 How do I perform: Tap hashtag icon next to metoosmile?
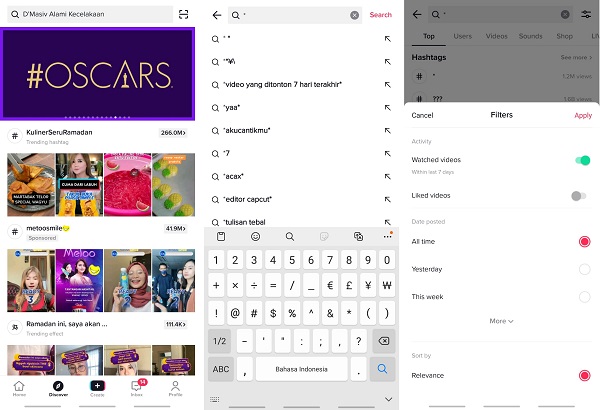[x=15, y=232]
